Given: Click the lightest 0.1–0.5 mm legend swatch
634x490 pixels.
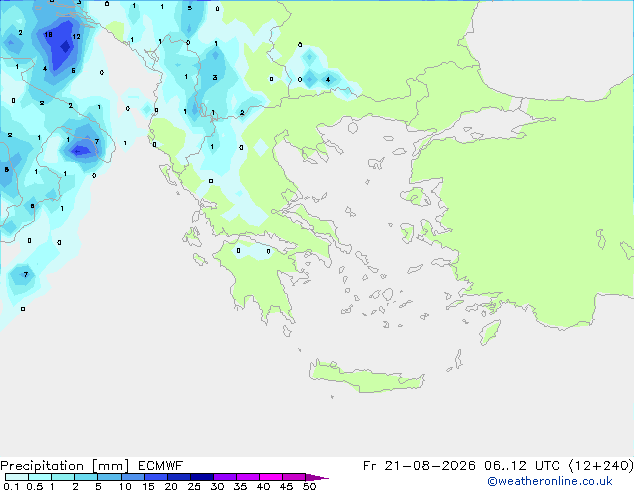Looking at the screenshot, I should pyautogui.click(x=17, y=477).
